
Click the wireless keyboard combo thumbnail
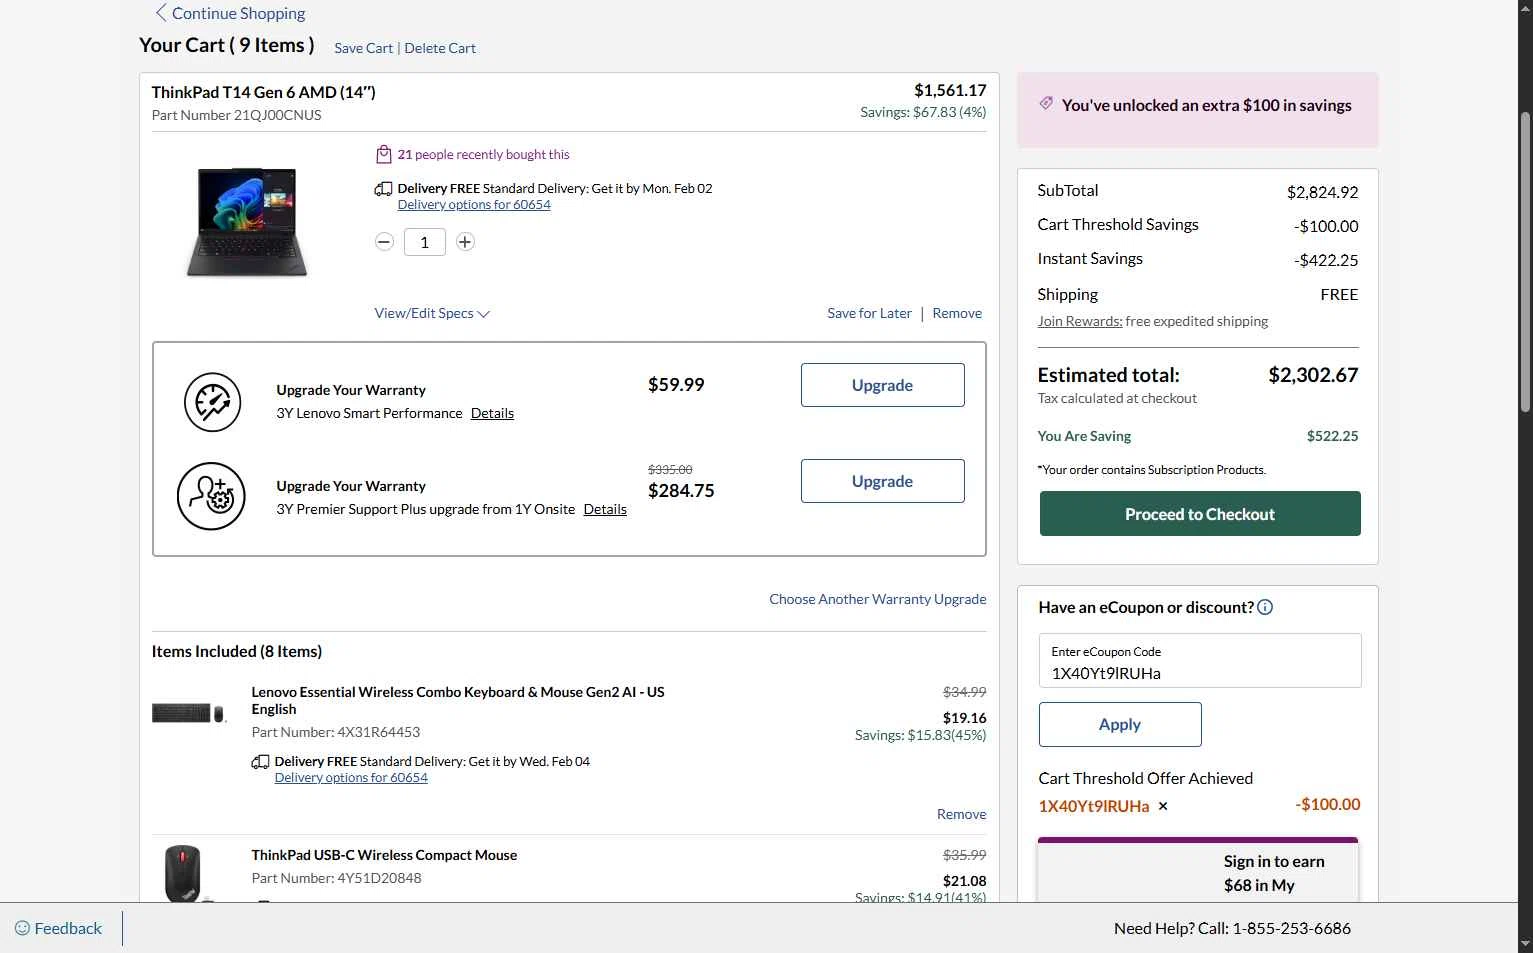point(189,713)
